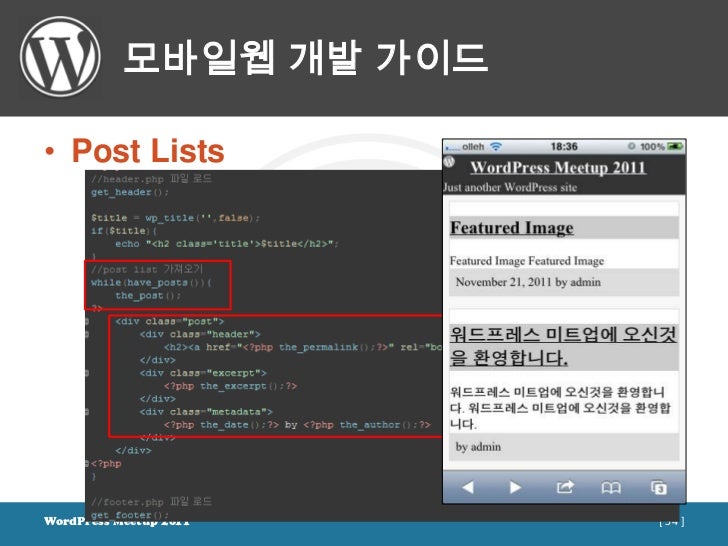Open the Featured Image post title link

512,228
